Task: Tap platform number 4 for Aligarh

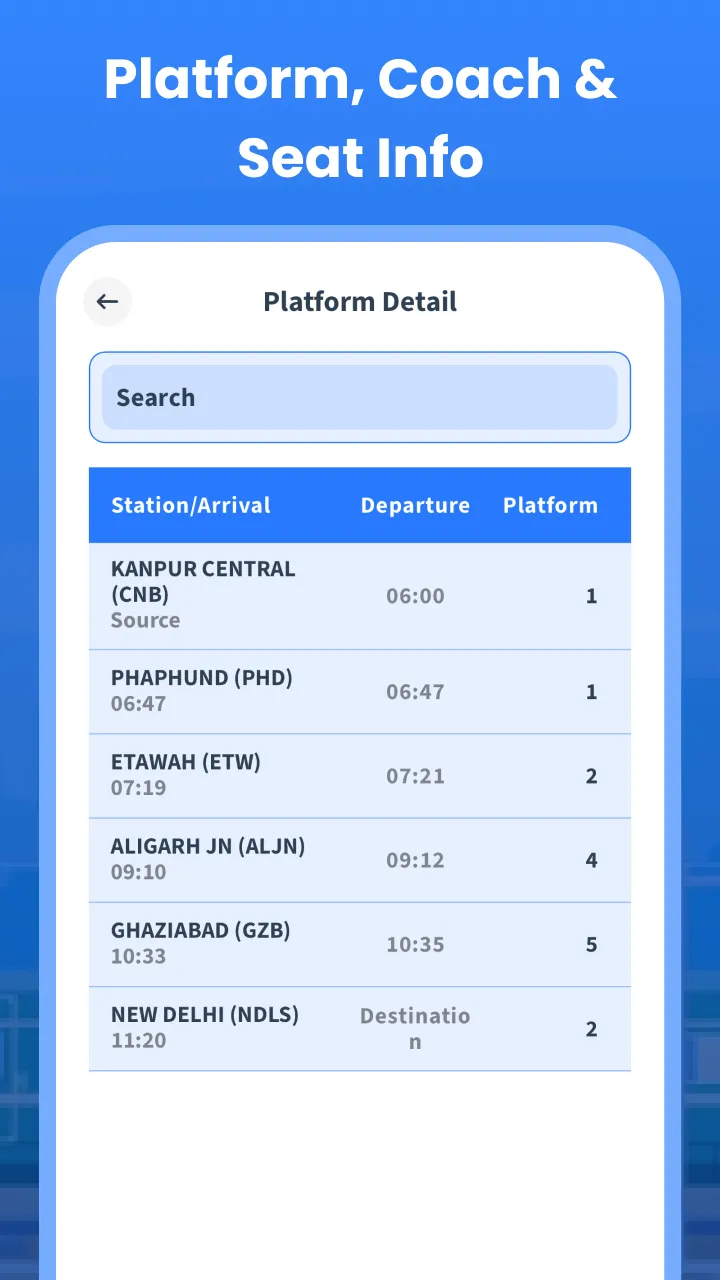Action: point(591,860)
